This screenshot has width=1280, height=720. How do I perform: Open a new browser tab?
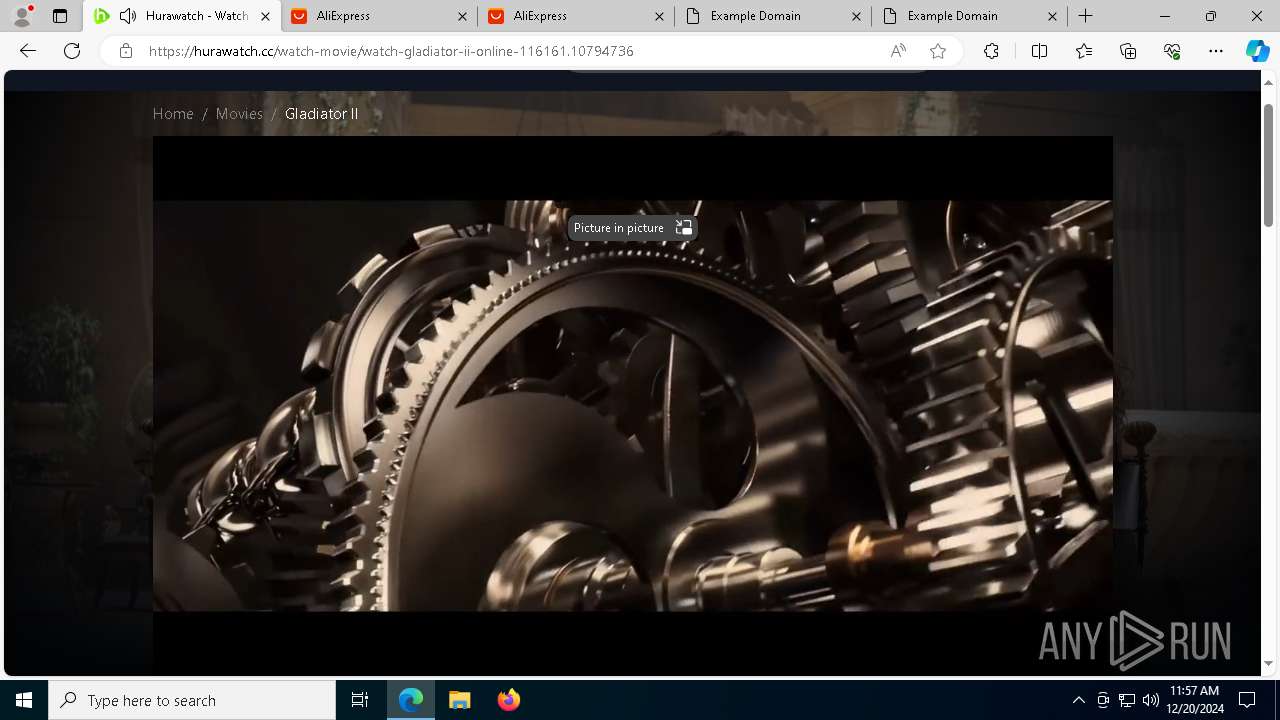click(x=1086, y=16)
